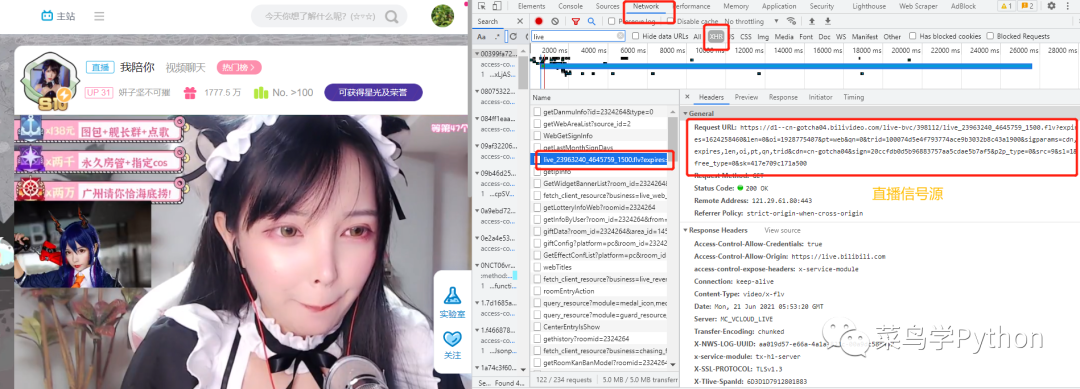Import HAR file with upload arrow
The image size is (1080, 389).
811,21
